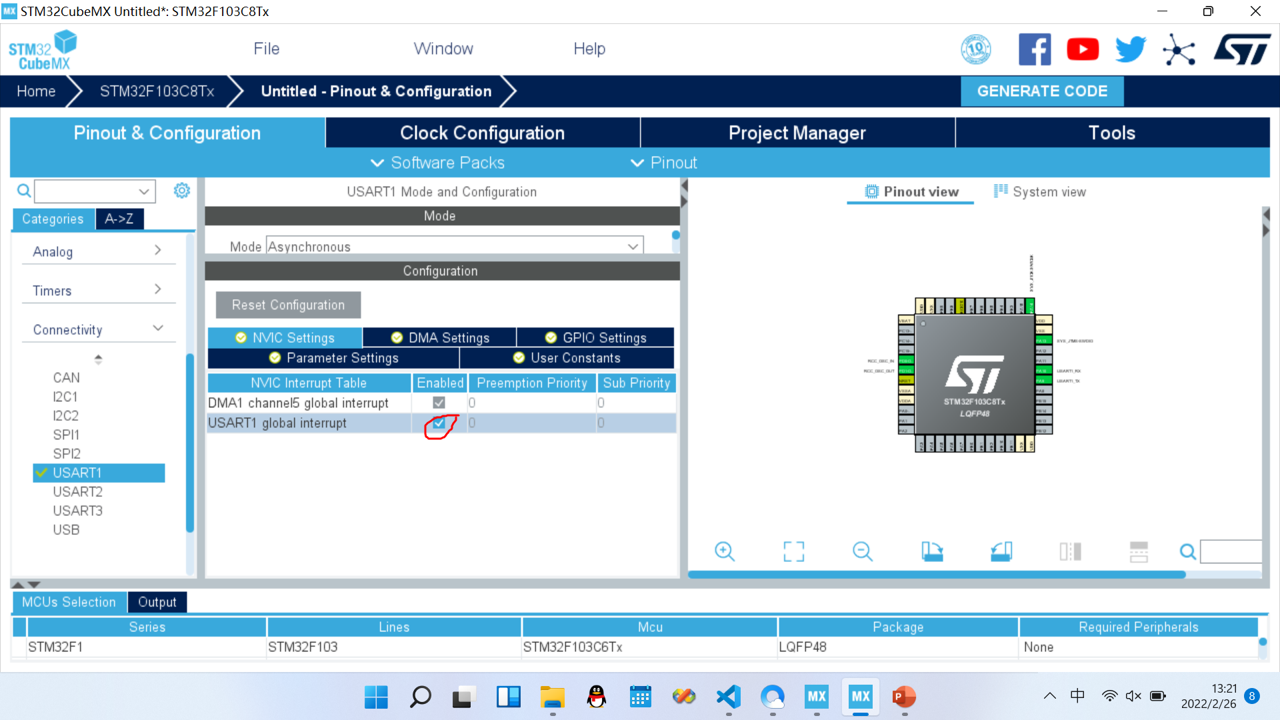Screen dimensions: 1280x720
Task: Switch to the Clock Configuration tab
Action: [x=482, y=132]
